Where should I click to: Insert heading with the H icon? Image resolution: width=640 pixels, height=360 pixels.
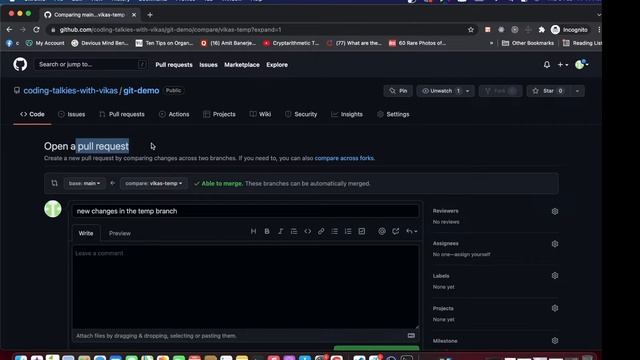[253, 231]
